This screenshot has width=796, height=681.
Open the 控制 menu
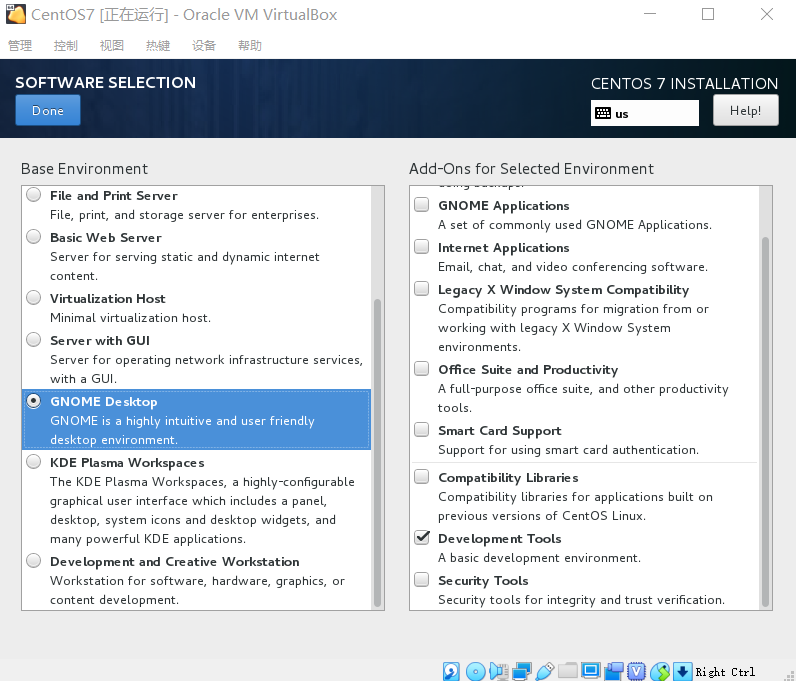(x=65, y=46)
